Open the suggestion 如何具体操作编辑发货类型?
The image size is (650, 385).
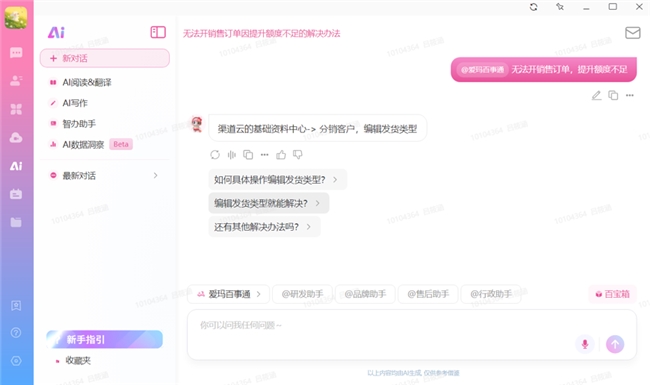pyautogui.click(x=277, y=180)
